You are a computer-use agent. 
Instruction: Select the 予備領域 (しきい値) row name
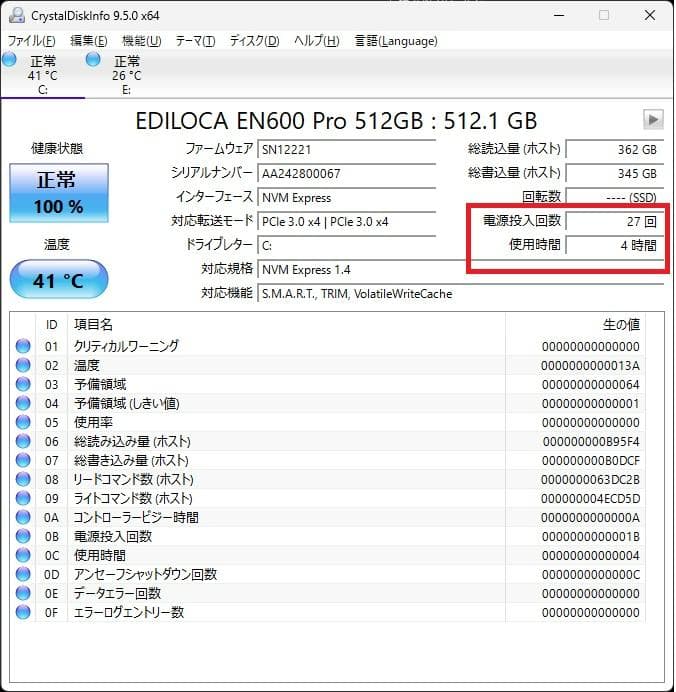(x=127, y=403)
